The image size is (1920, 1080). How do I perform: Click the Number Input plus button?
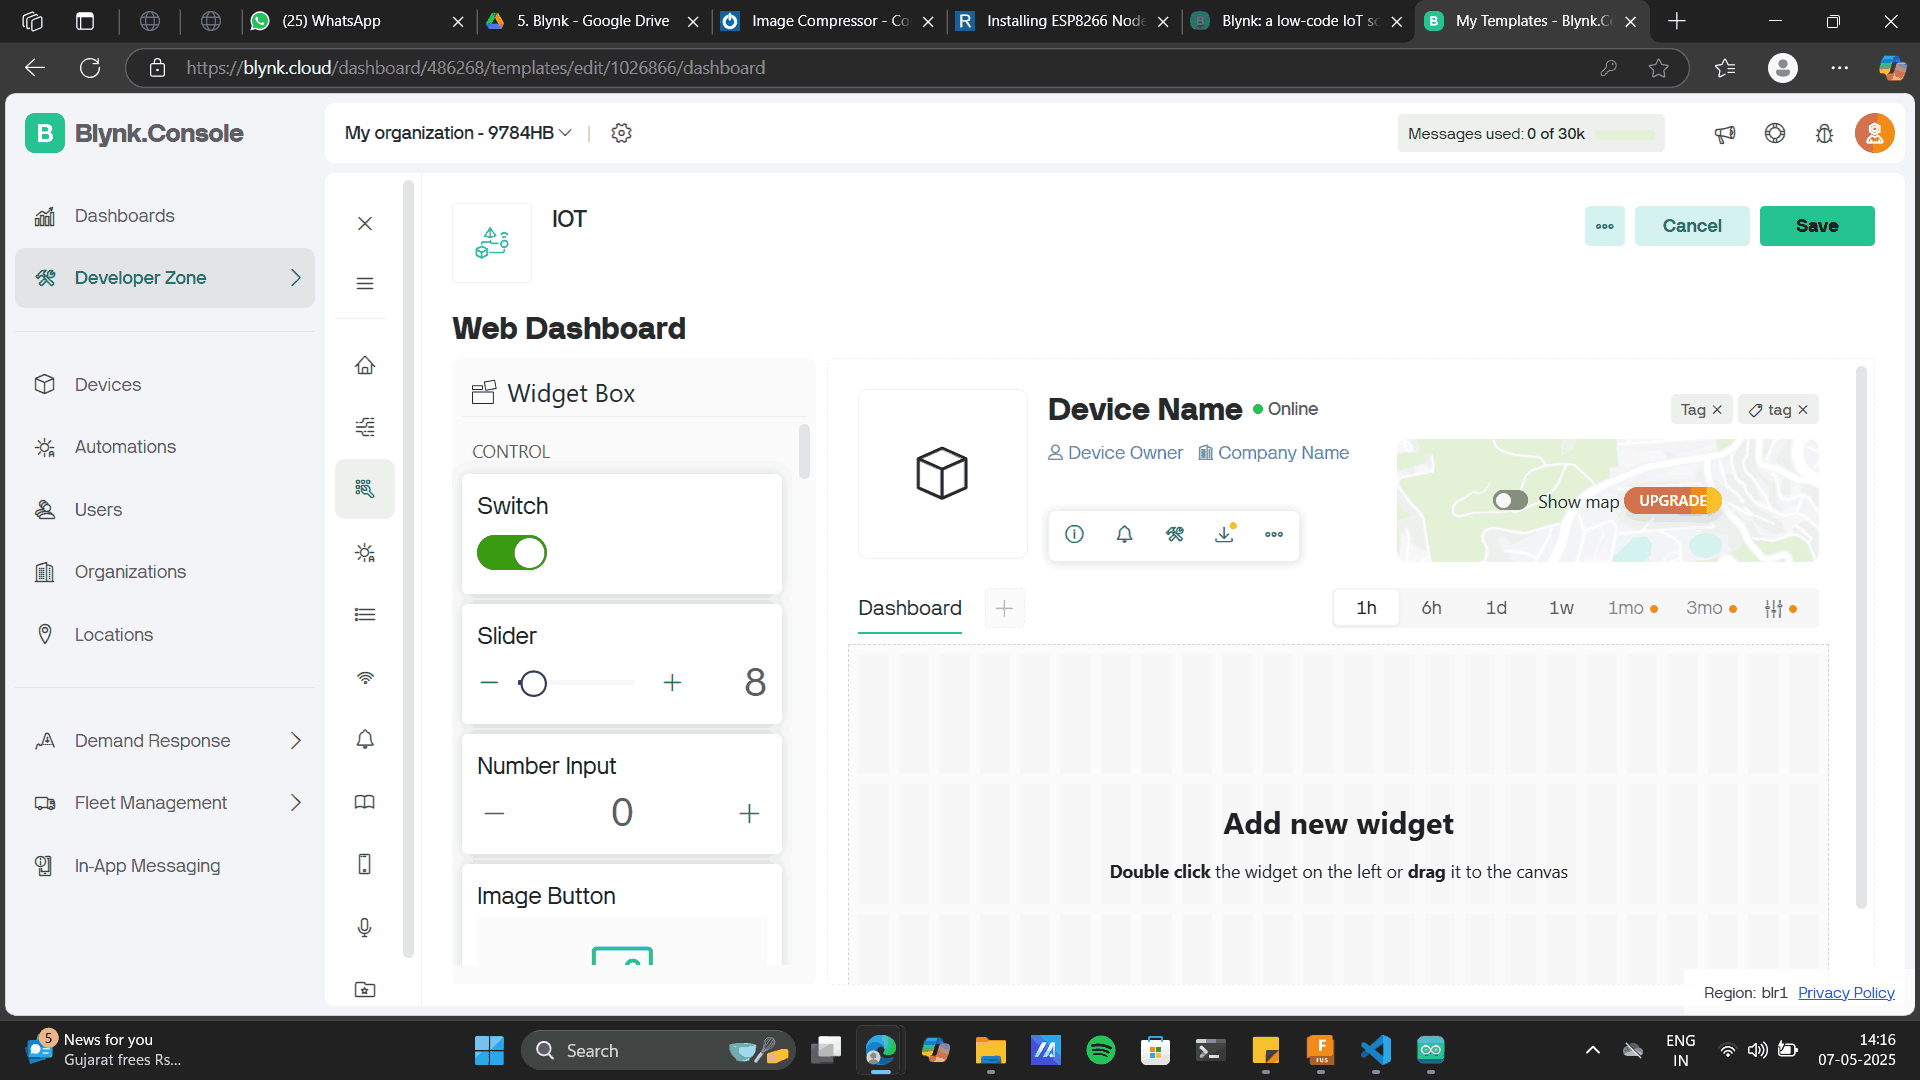(749, 814)
